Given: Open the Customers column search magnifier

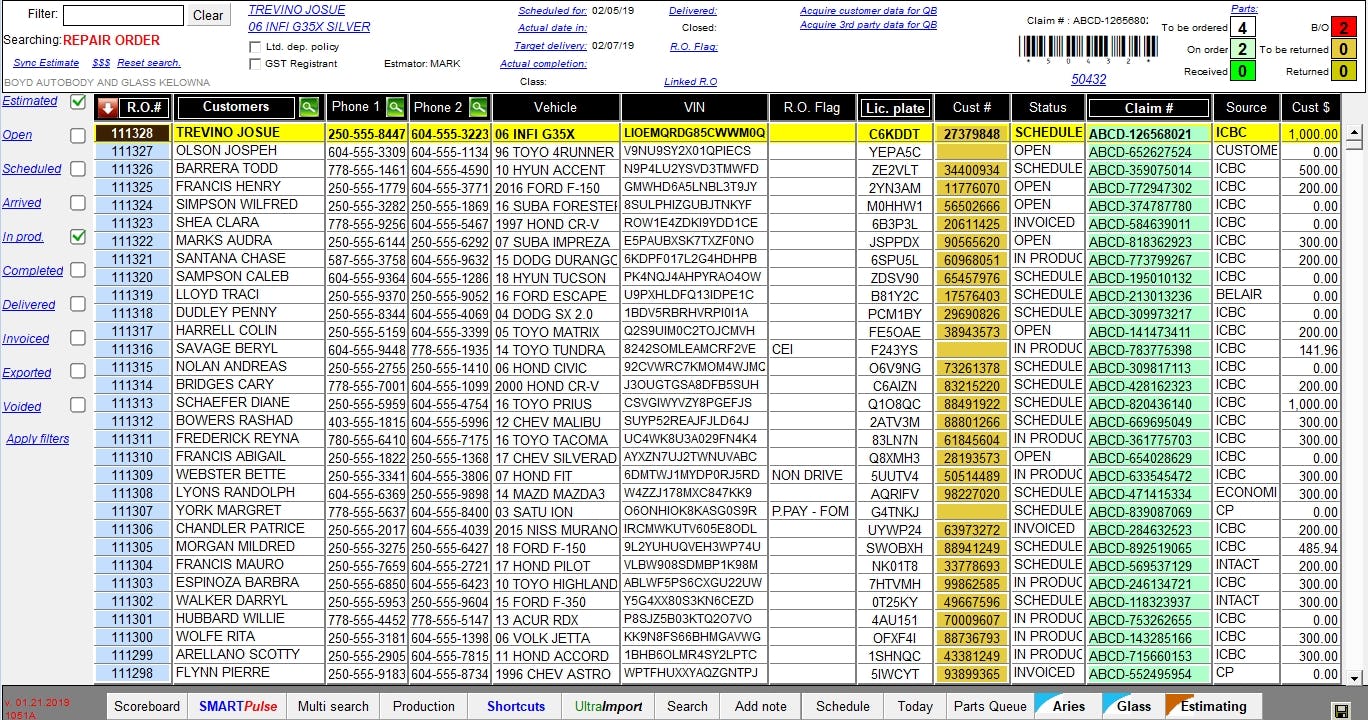Looking at the screenshot, I should (x=309, y=107).
